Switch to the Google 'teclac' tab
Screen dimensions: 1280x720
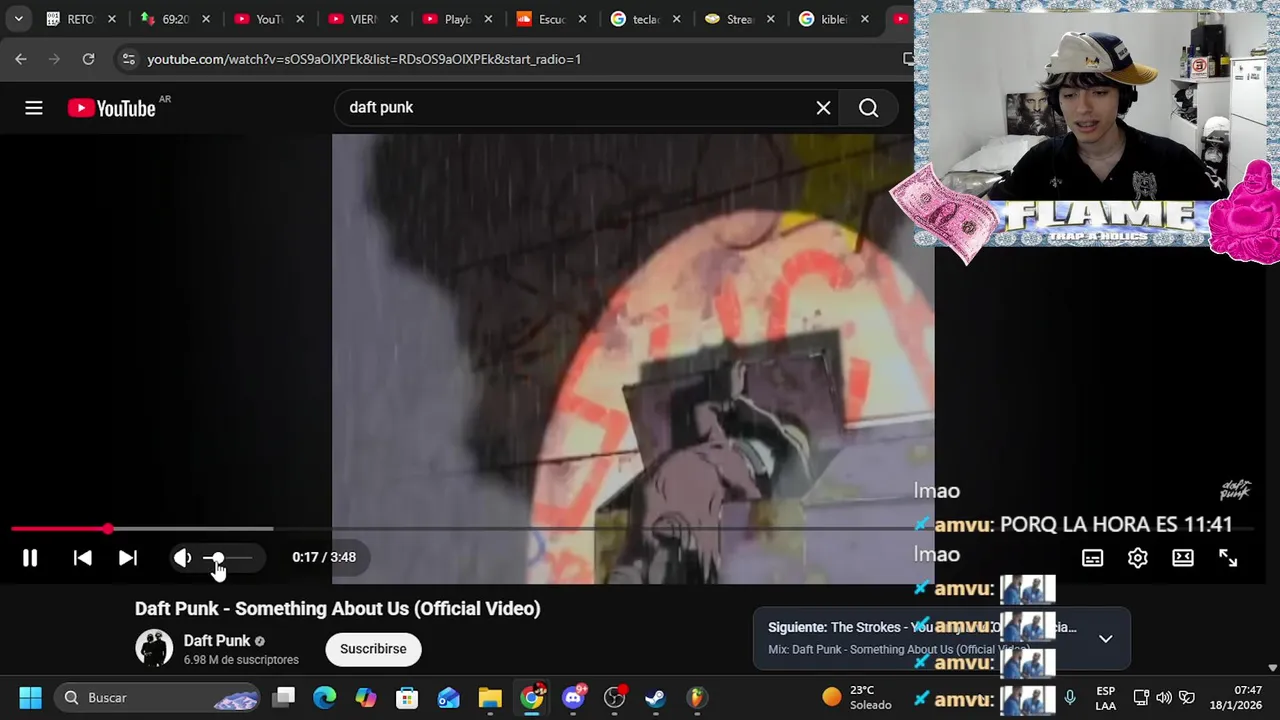[x=646, y=19]
